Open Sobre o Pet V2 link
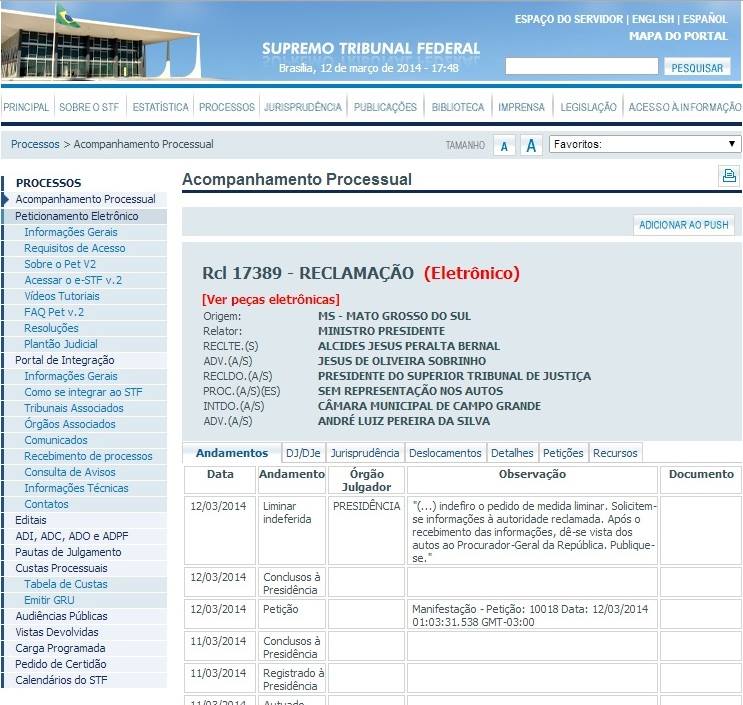Image resolution: width=743 pixels, height=705 pixels. (60, 264)
